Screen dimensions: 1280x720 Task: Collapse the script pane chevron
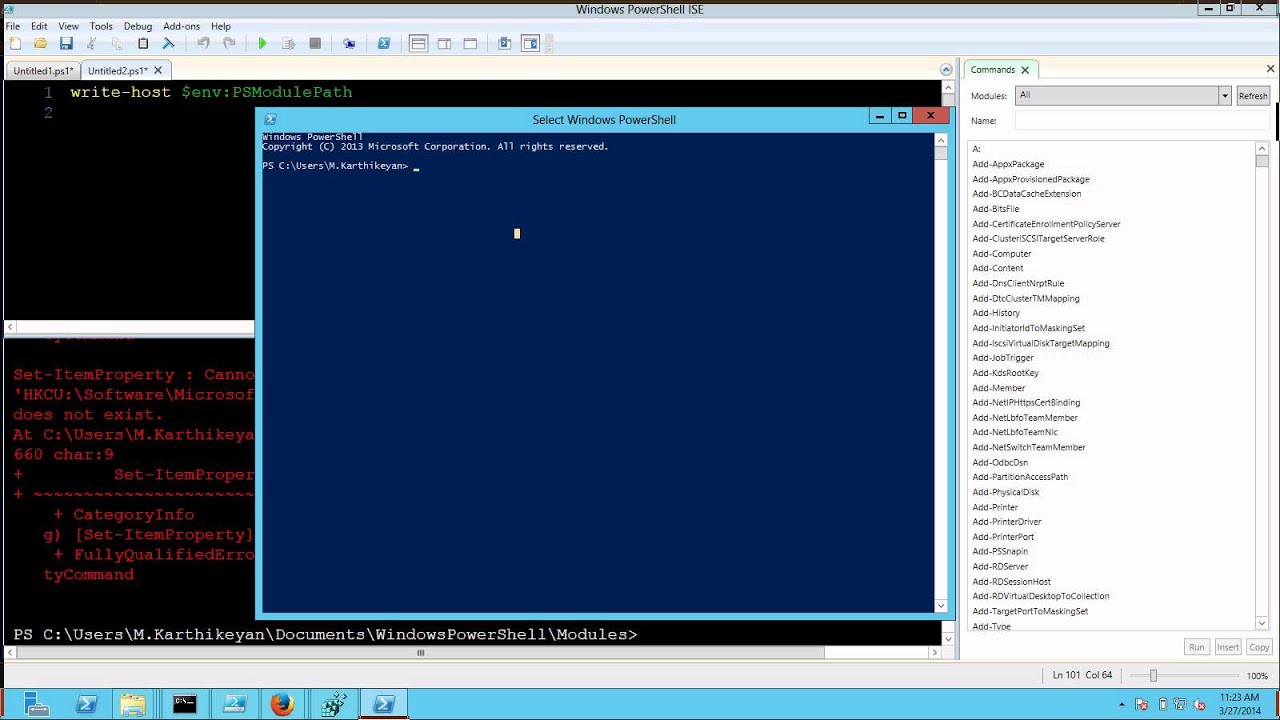(946, 70)
